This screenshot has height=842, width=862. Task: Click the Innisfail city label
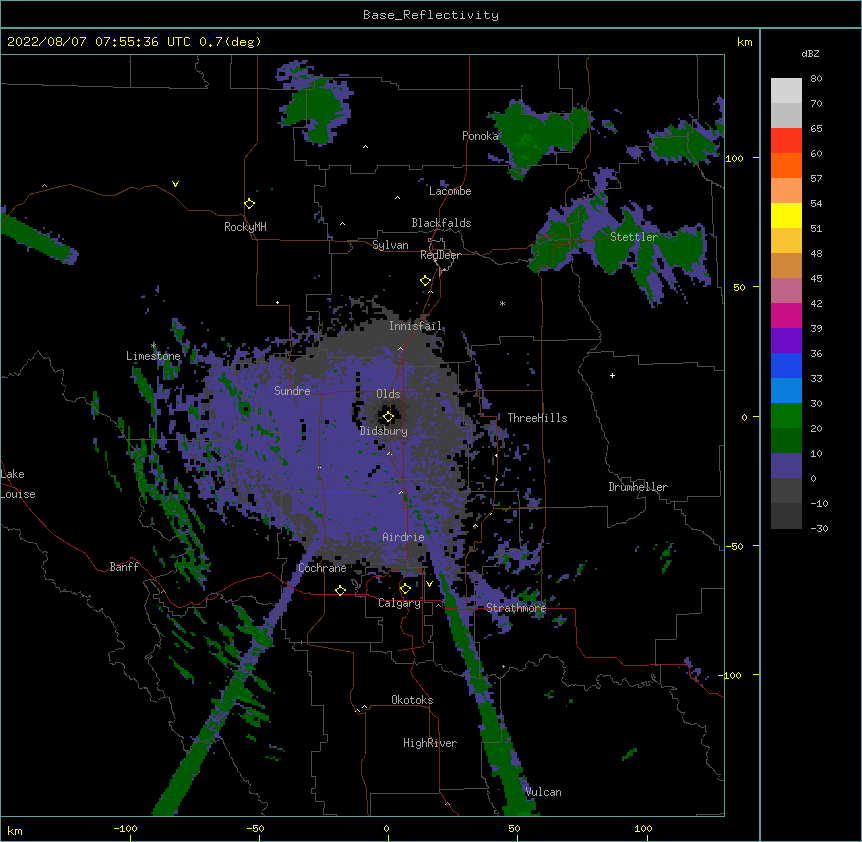pyautogui.click(x=415, y=326)
